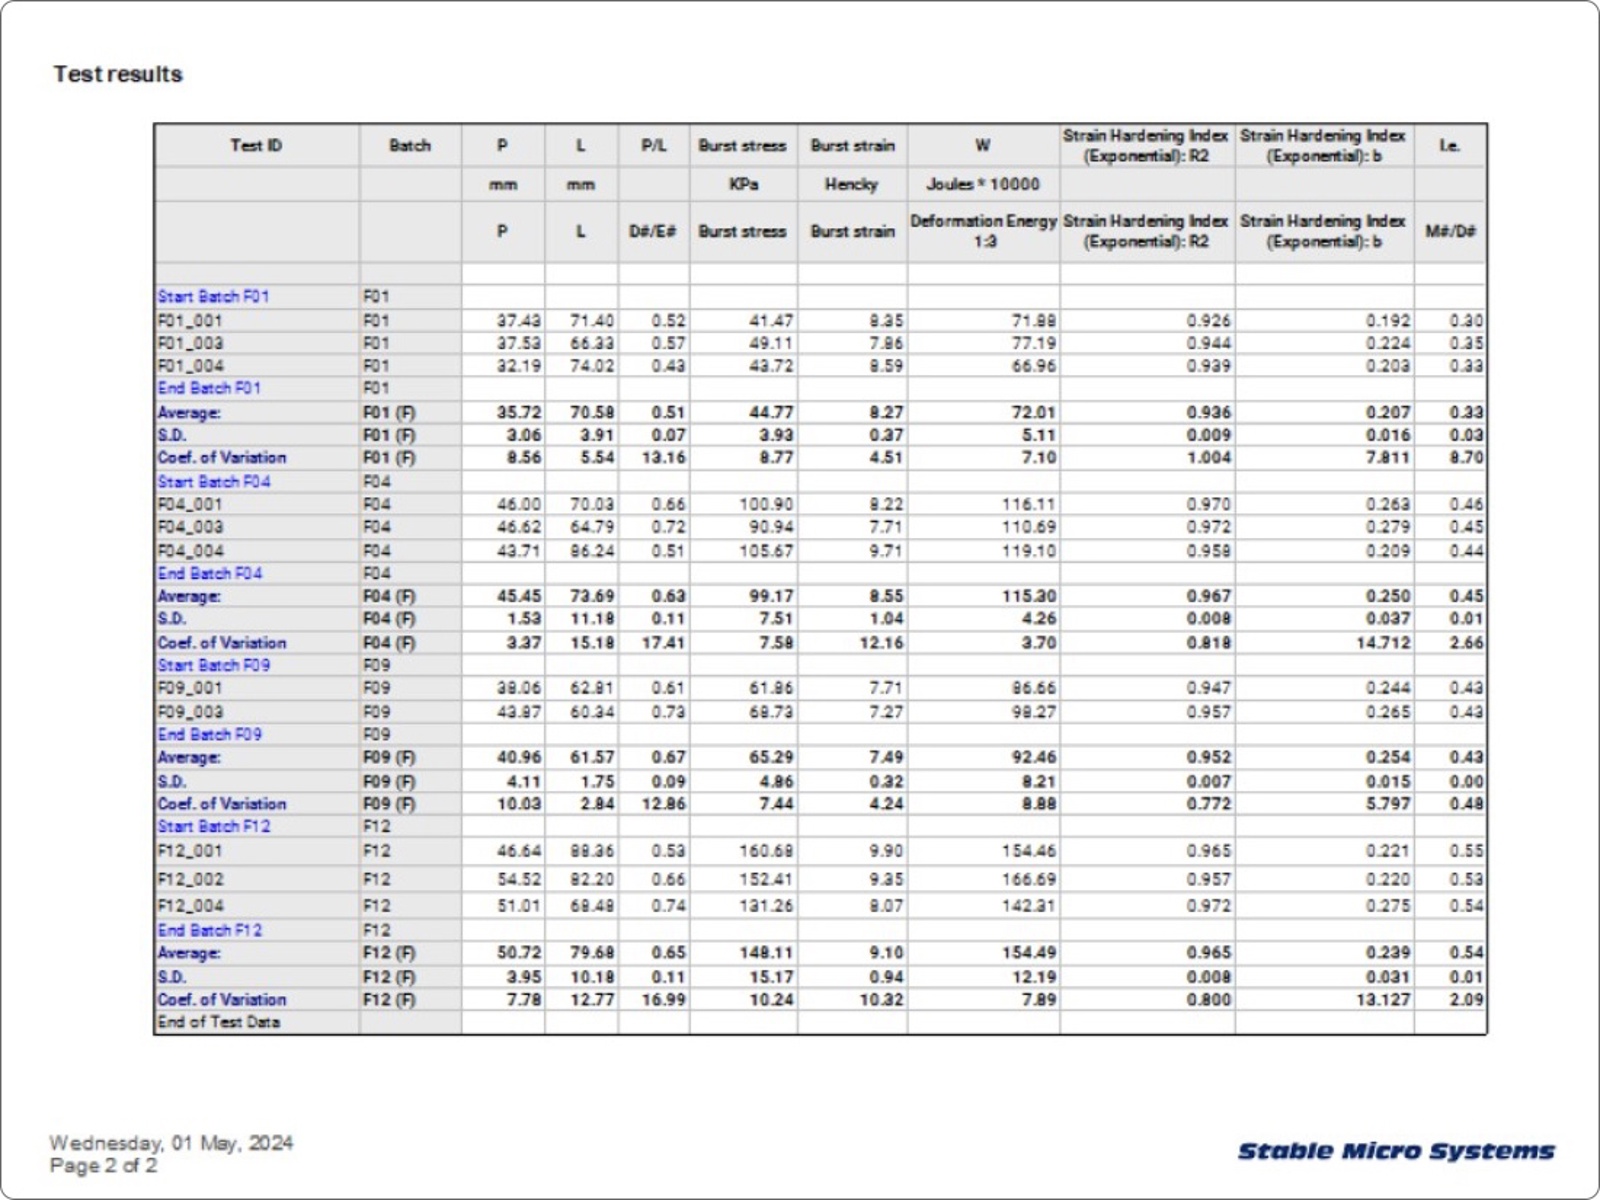Click the top 'Strain Hardening Index (Exponential): b' header
Image resolution: width=1600 pixels, height=1200 pixels.
click(1323, 145)
